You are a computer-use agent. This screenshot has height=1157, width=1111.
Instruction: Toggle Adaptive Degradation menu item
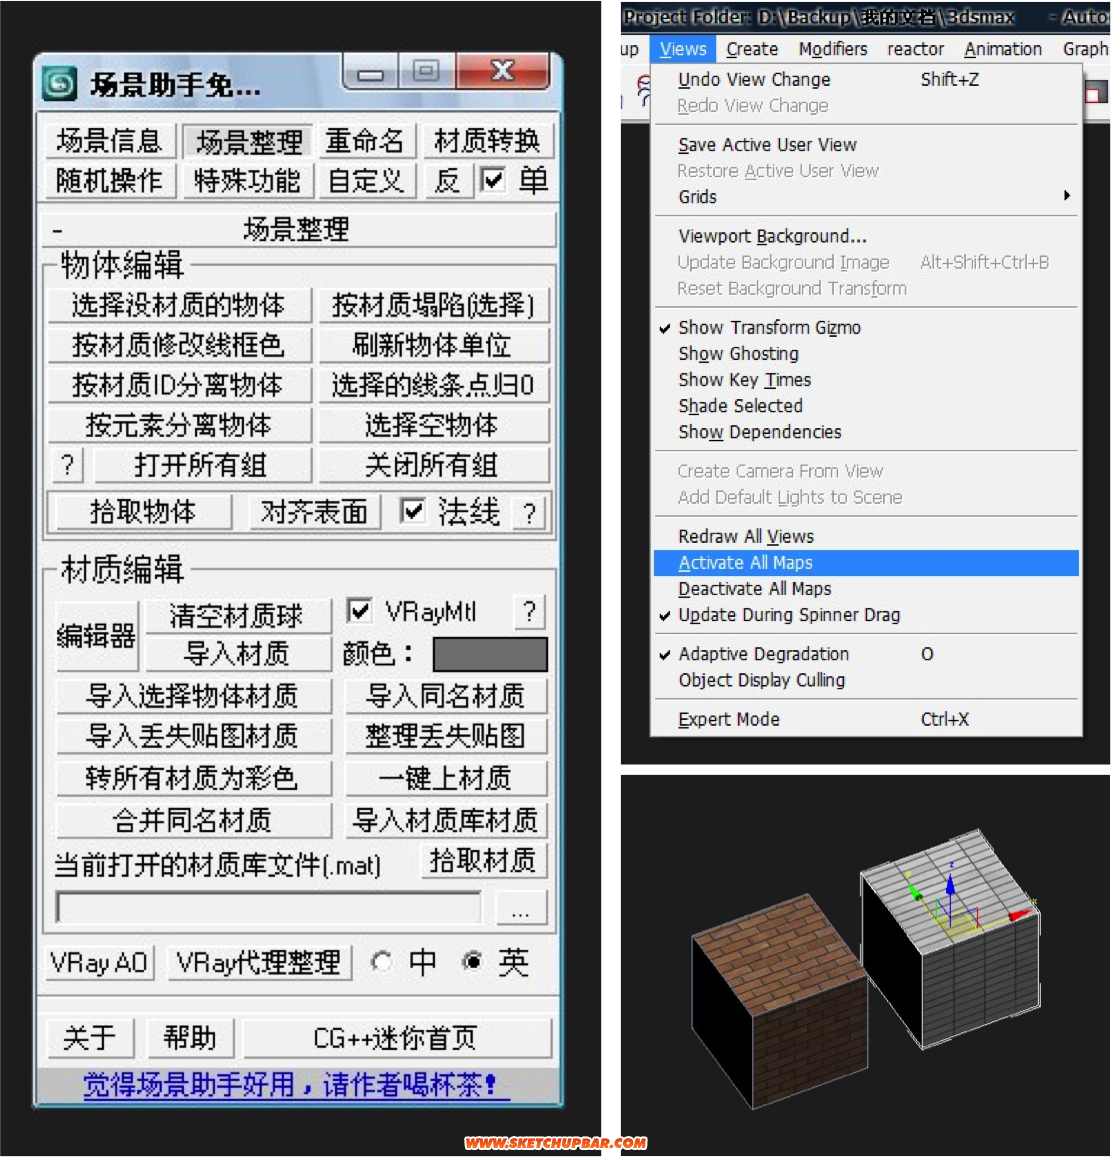pos(866,654)
